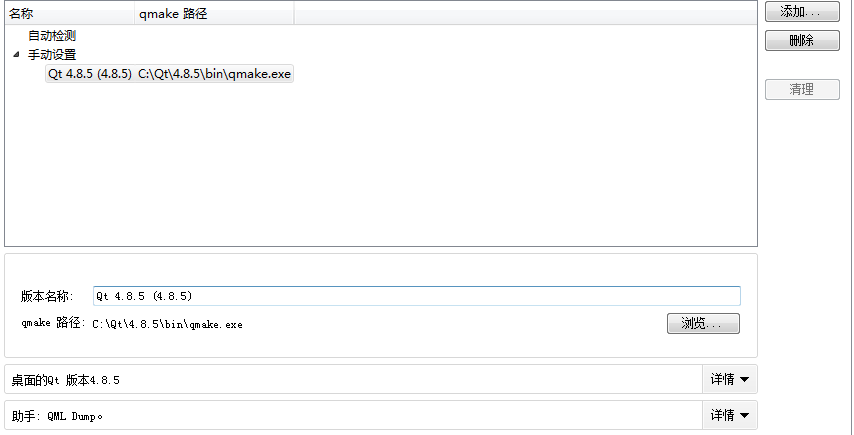Click the qmake path text beside 浏览
854x435 pixels.
point(167,324)
